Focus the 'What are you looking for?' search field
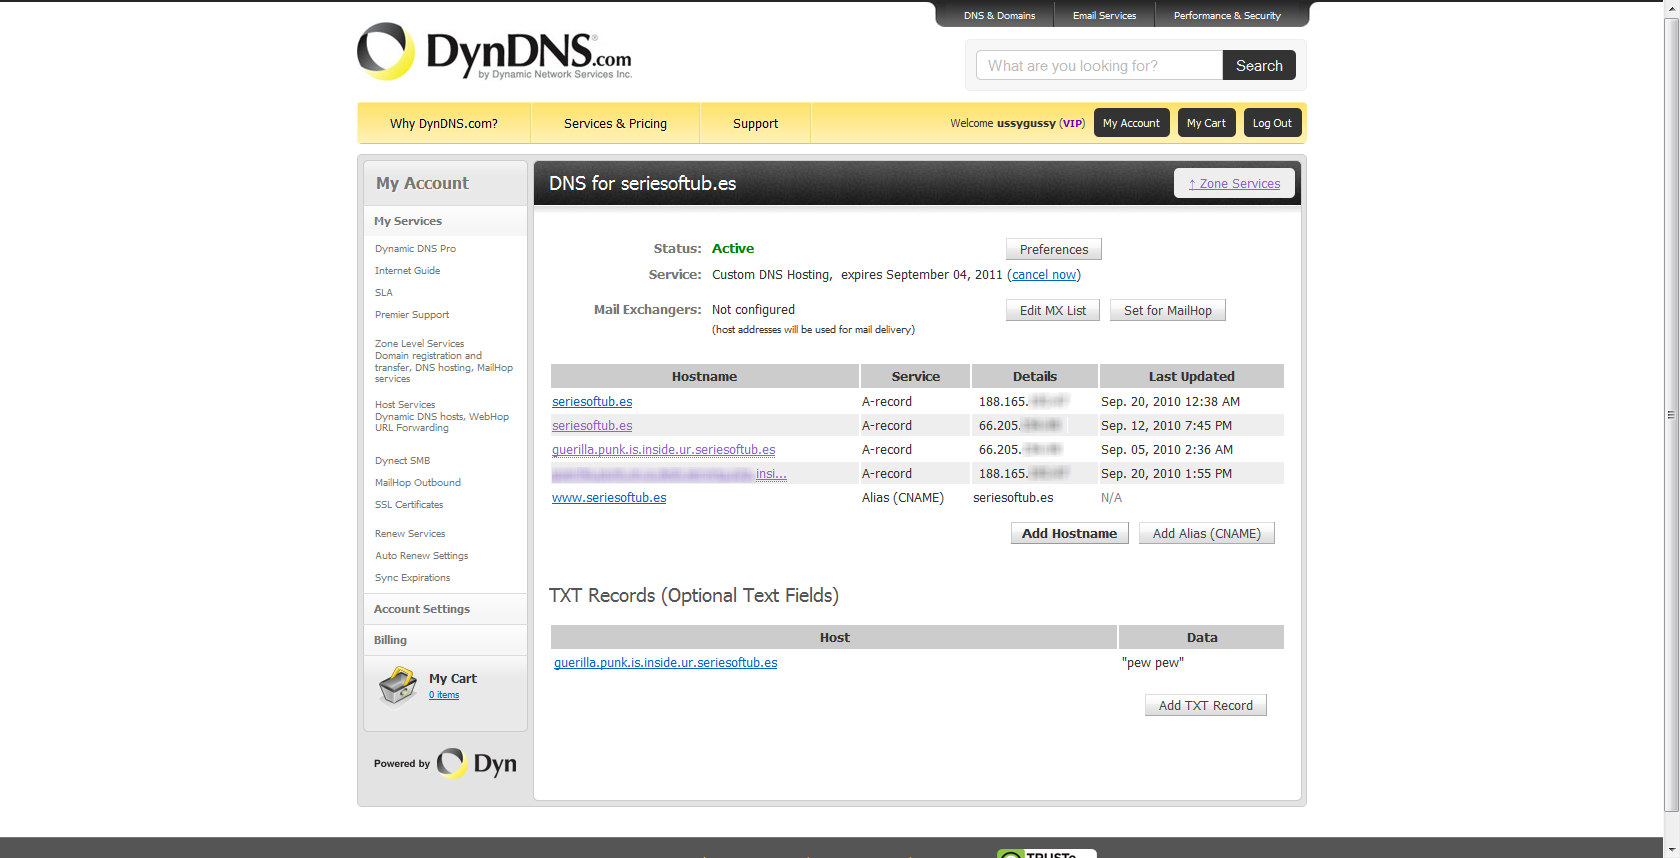The width and height of the screenshot is (1680, 858). (1099, 65)
